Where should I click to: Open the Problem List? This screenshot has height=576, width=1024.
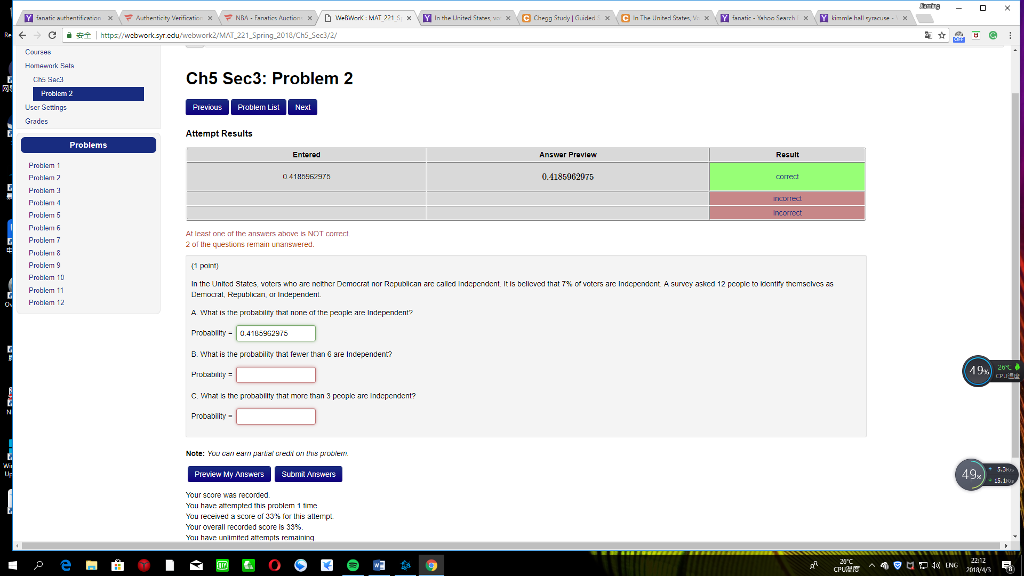click(x=258, y=107)
